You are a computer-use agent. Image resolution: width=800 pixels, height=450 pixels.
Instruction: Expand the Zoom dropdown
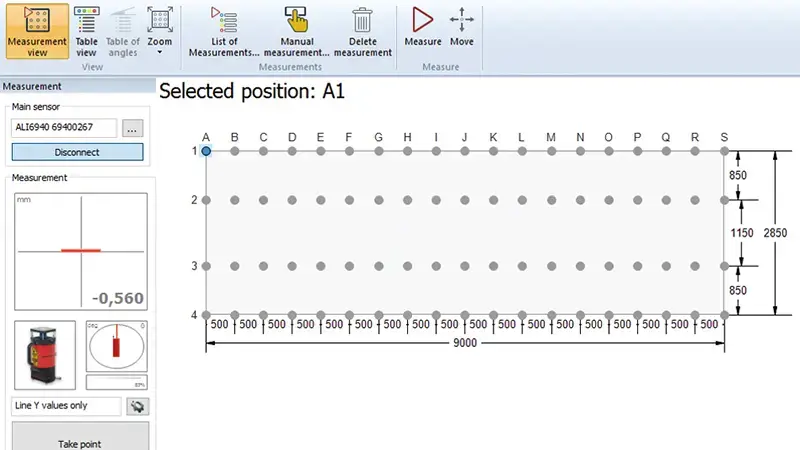(159, 31)
